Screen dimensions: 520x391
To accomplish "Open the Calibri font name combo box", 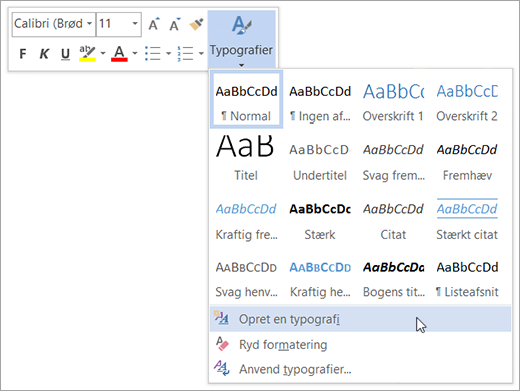I will pyautogui.click(x=54, y=24).
